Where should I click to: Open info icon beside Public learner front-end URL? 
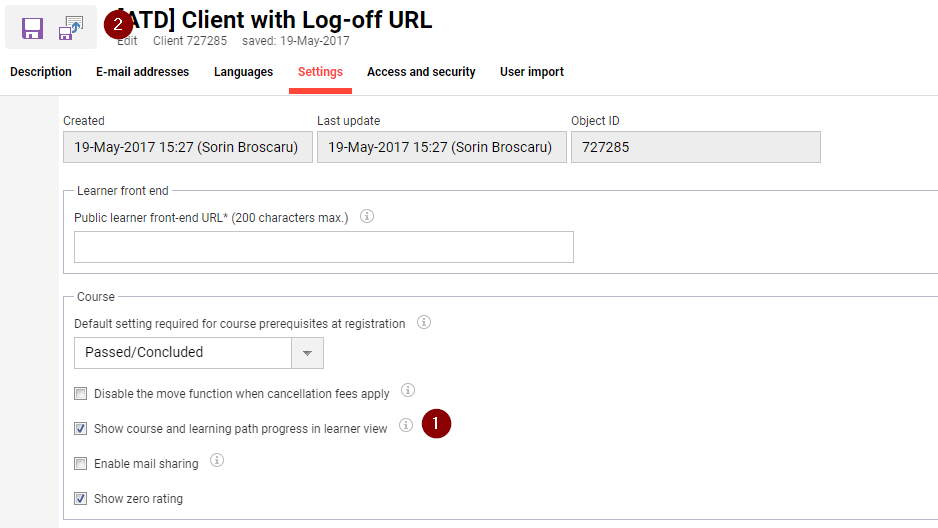point(367,216)
